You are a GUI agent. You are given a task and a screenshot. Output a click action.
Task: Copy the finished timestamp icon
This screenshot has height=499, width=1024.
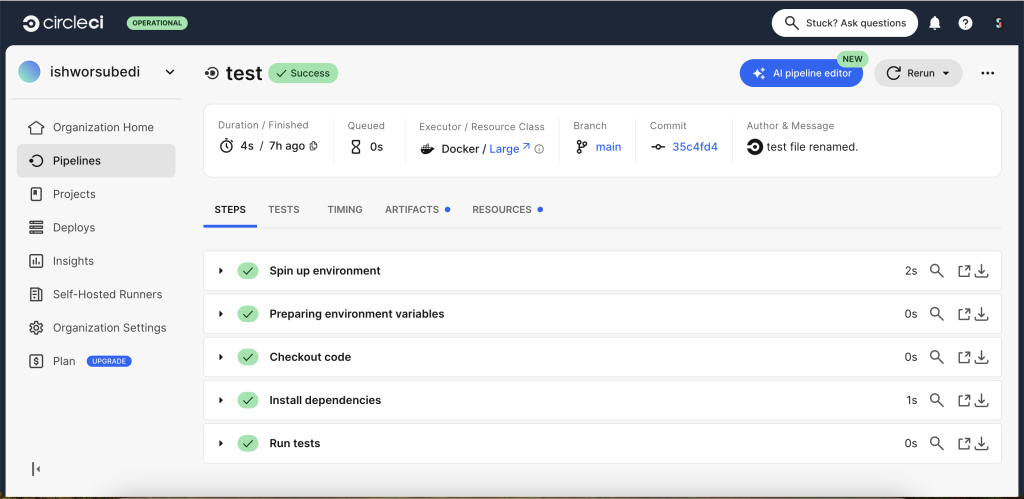314,147
